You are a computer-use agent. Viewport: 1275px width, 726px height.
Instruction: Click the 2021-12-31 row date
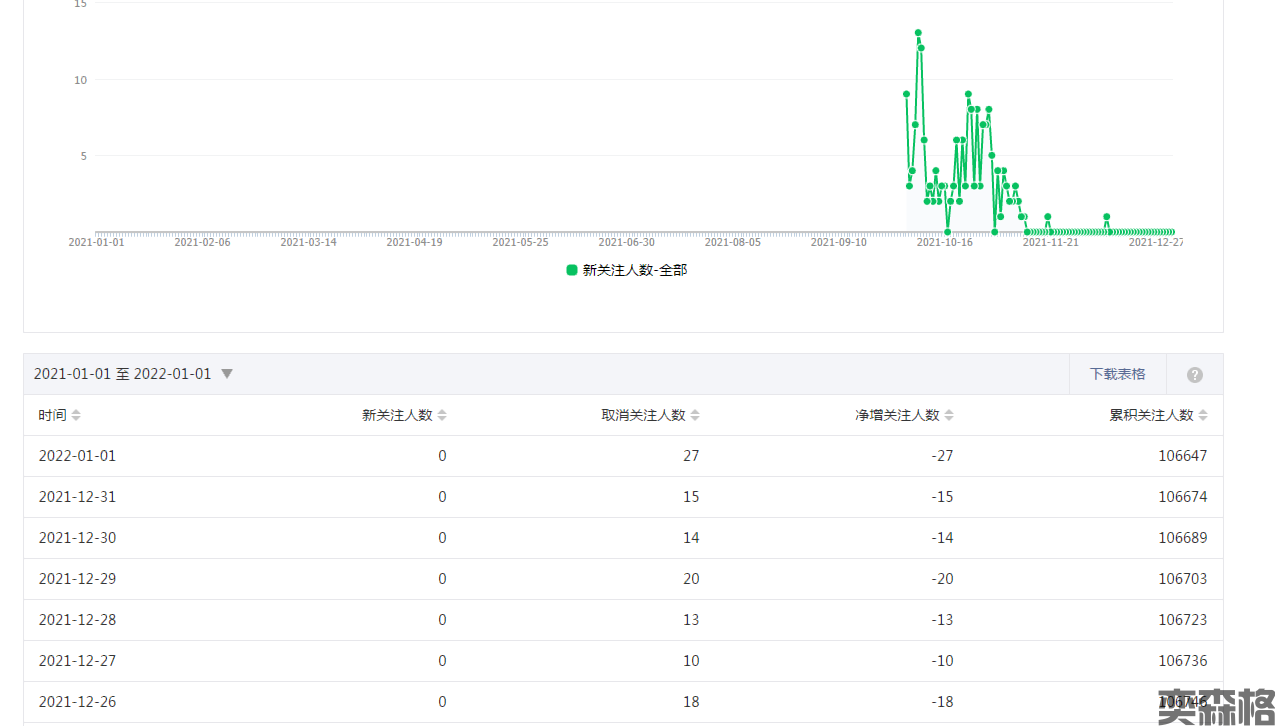point(77,497)
